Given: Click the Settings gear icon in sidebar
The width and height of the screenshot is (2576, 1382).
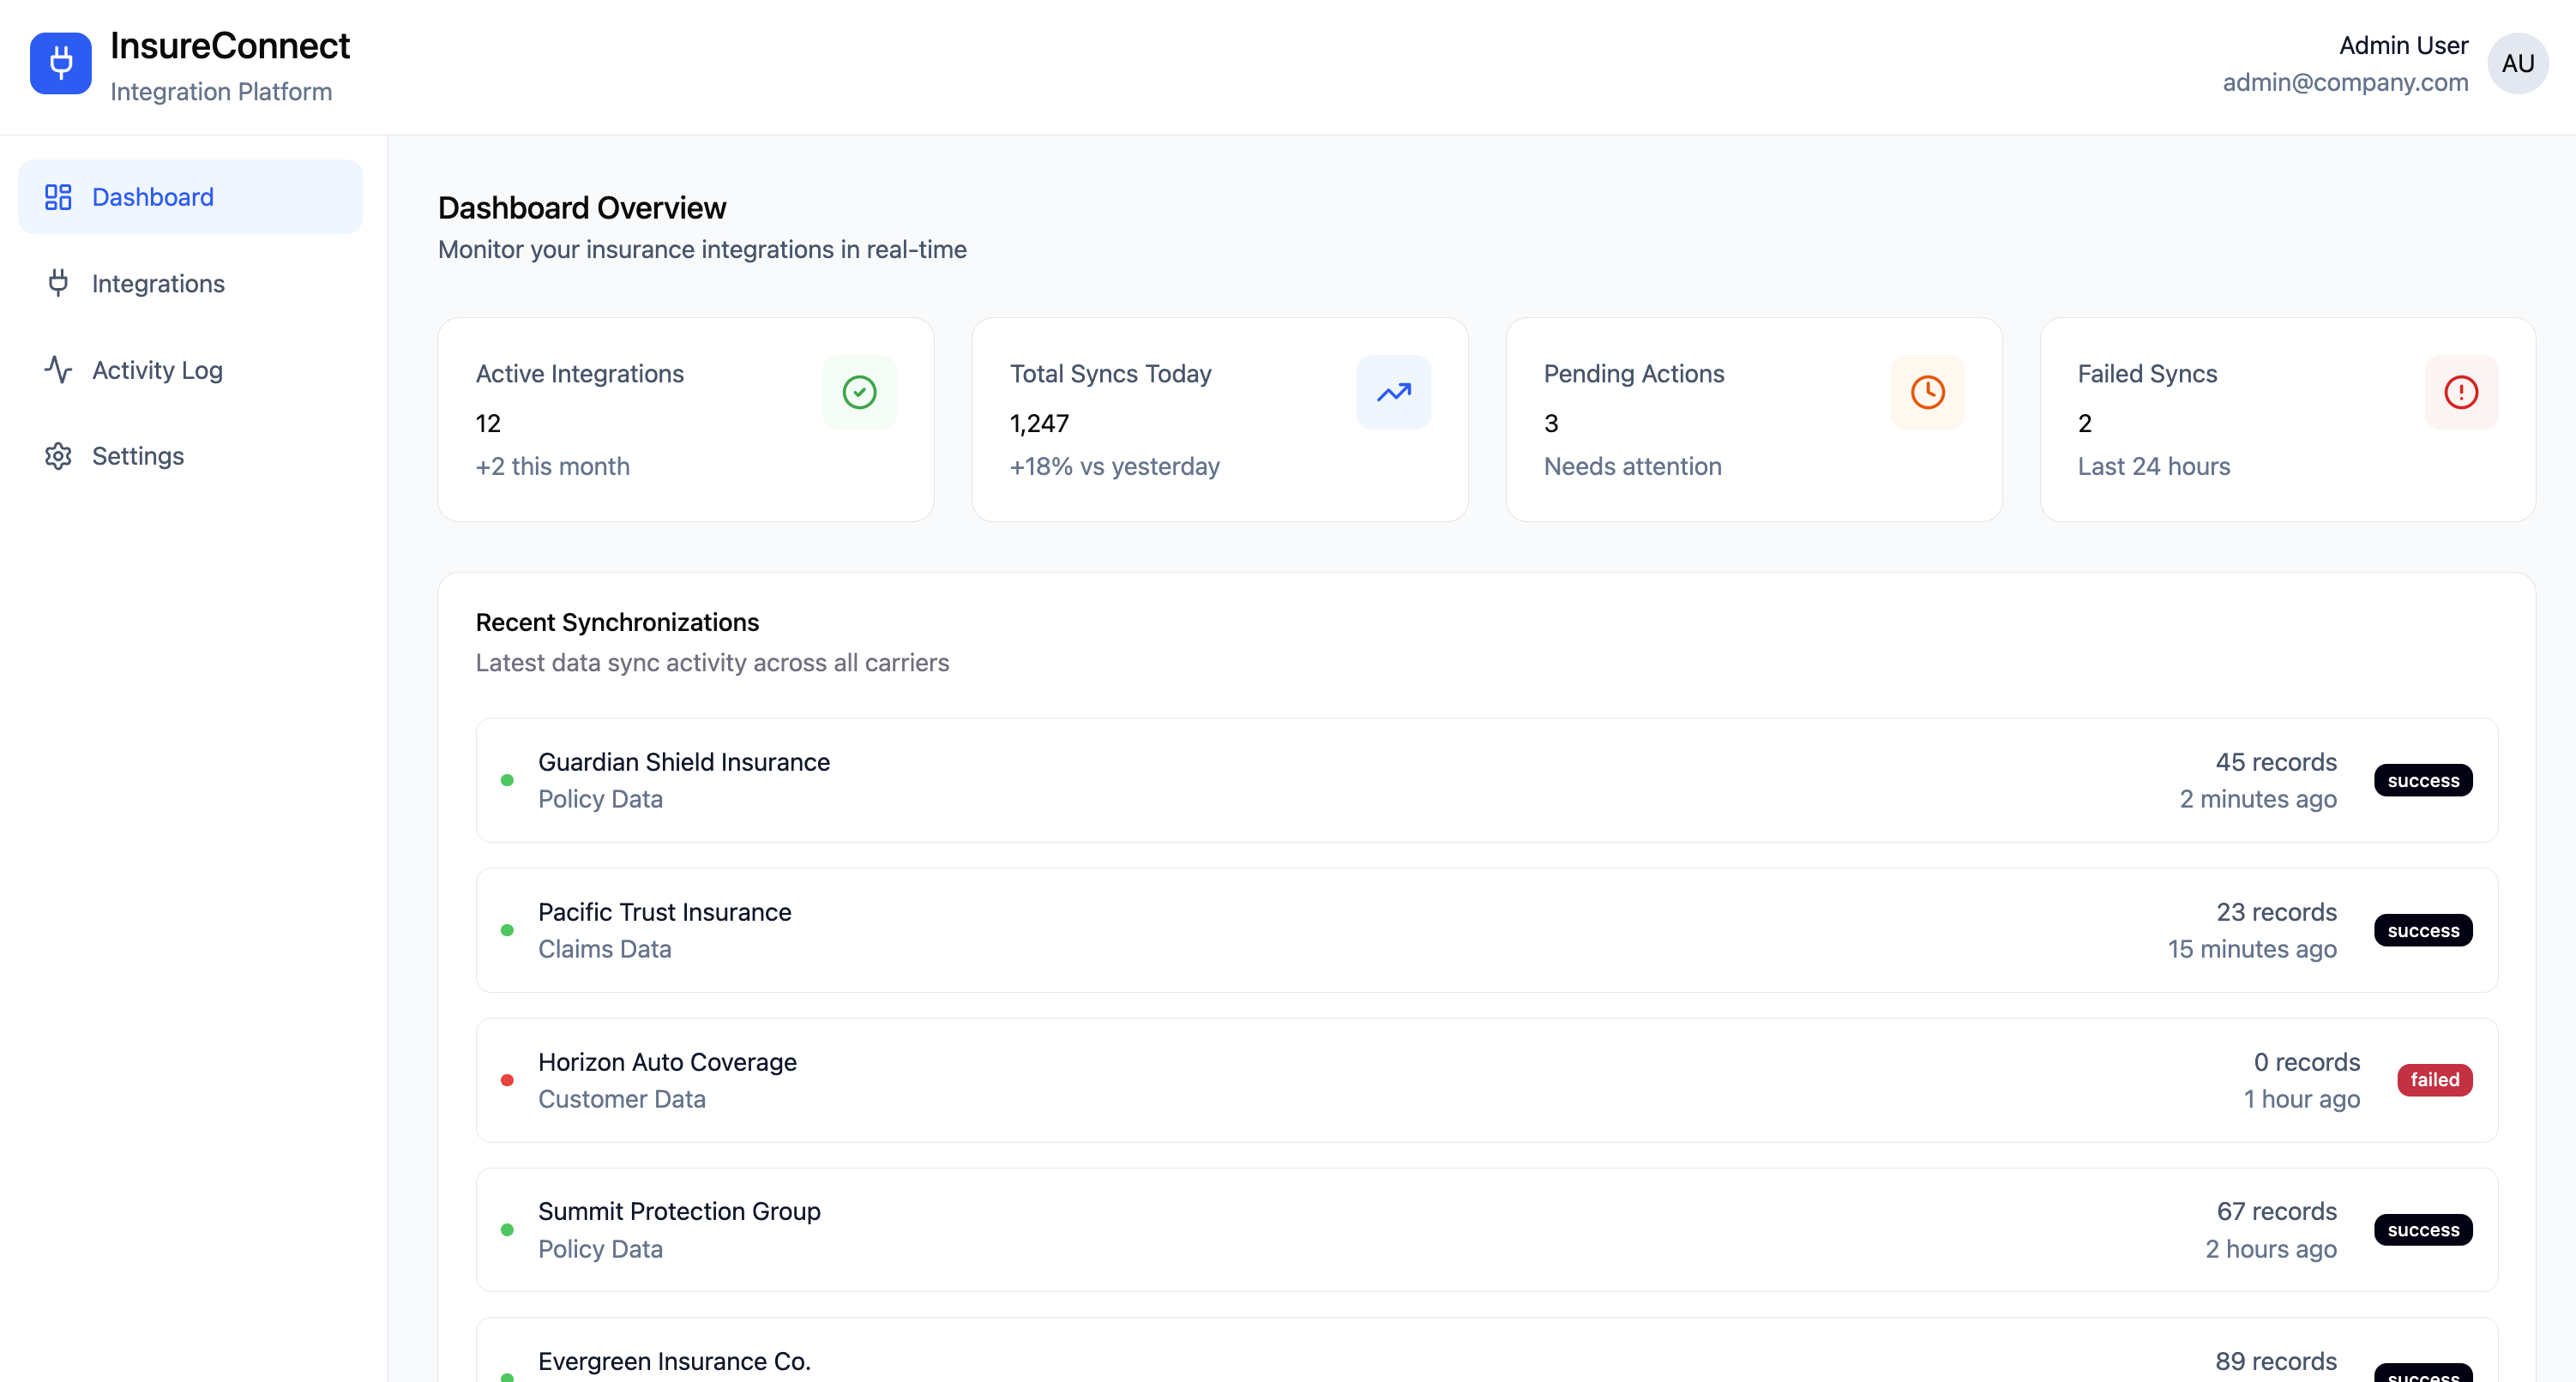Looking at the screenshot, I should coord(58,456).
